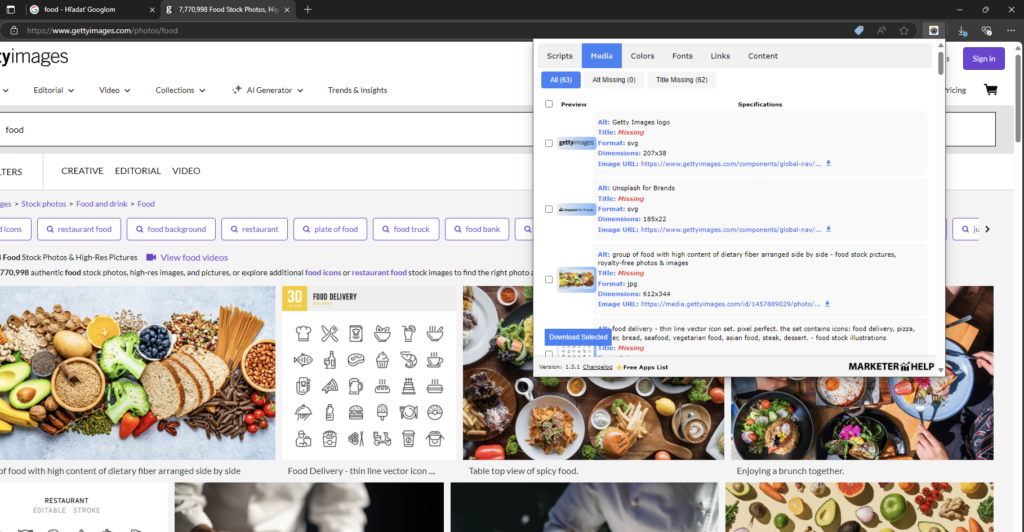Open browser downloads icon

[962, 30]
